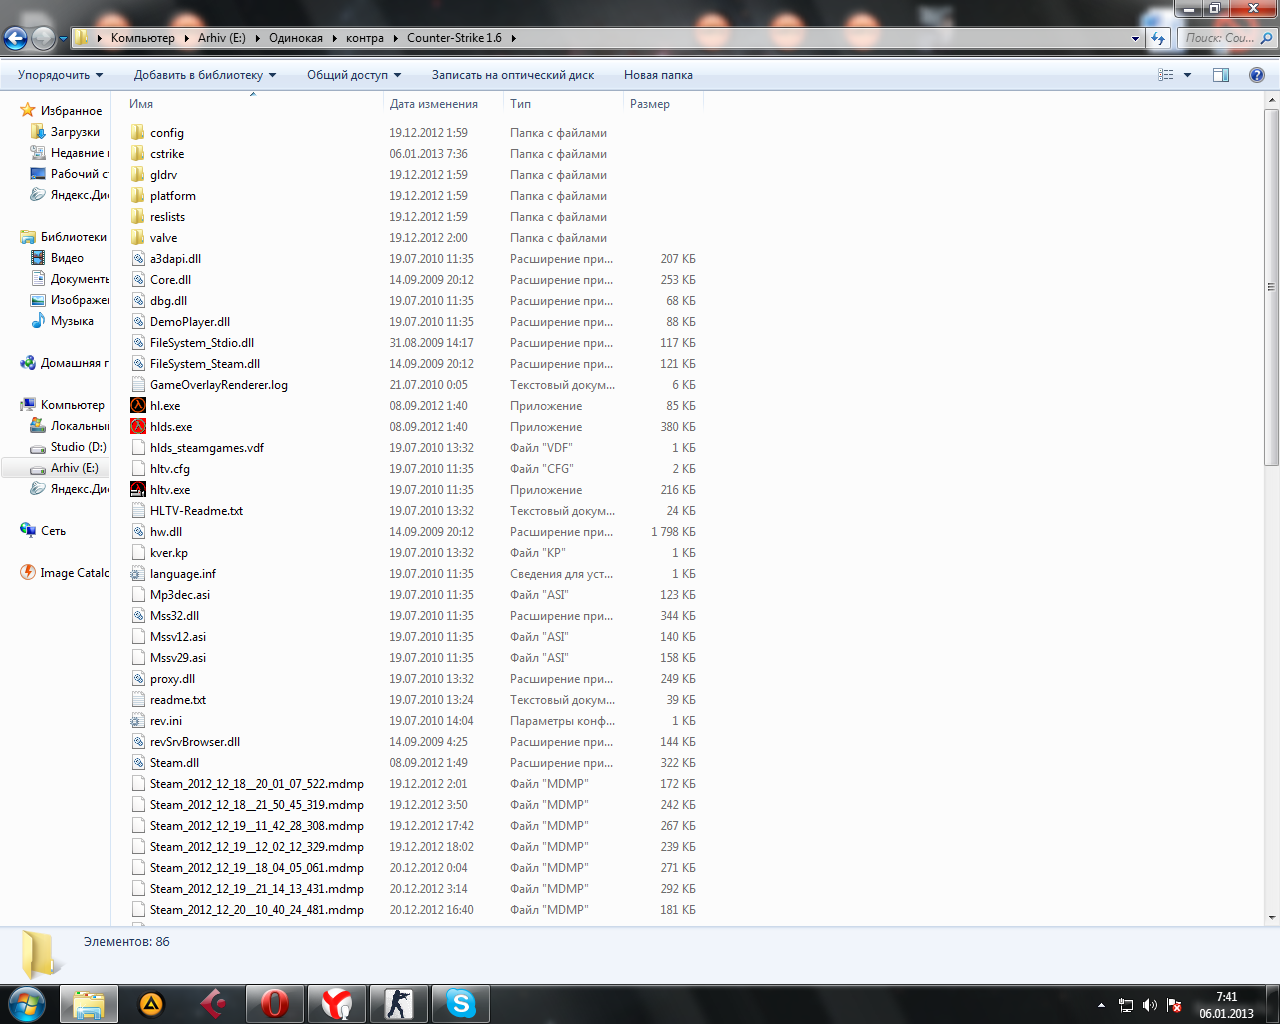
Task: Select the file FileSystem_Steam.dll
Action: [x=205, y=364]
